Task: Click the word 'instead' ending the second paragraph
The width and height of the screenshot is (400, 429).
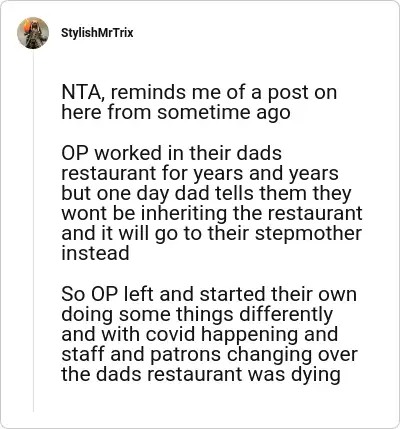Action: [x=95, y=253]
